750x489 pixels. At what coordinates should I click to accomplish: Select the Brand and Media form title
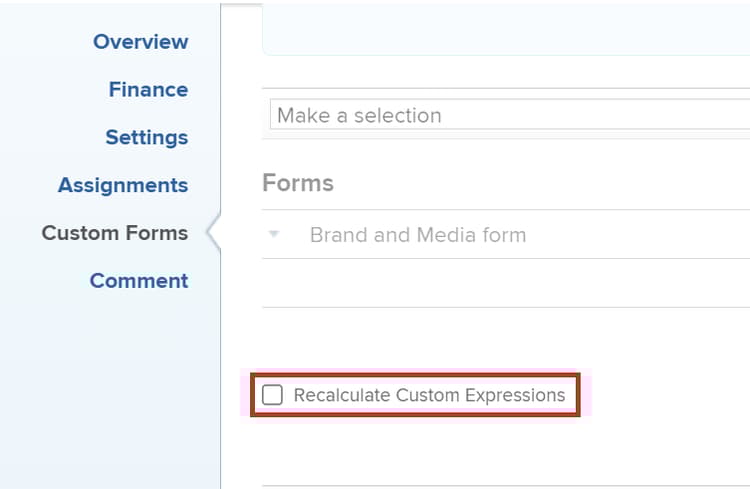click(417, 236)
